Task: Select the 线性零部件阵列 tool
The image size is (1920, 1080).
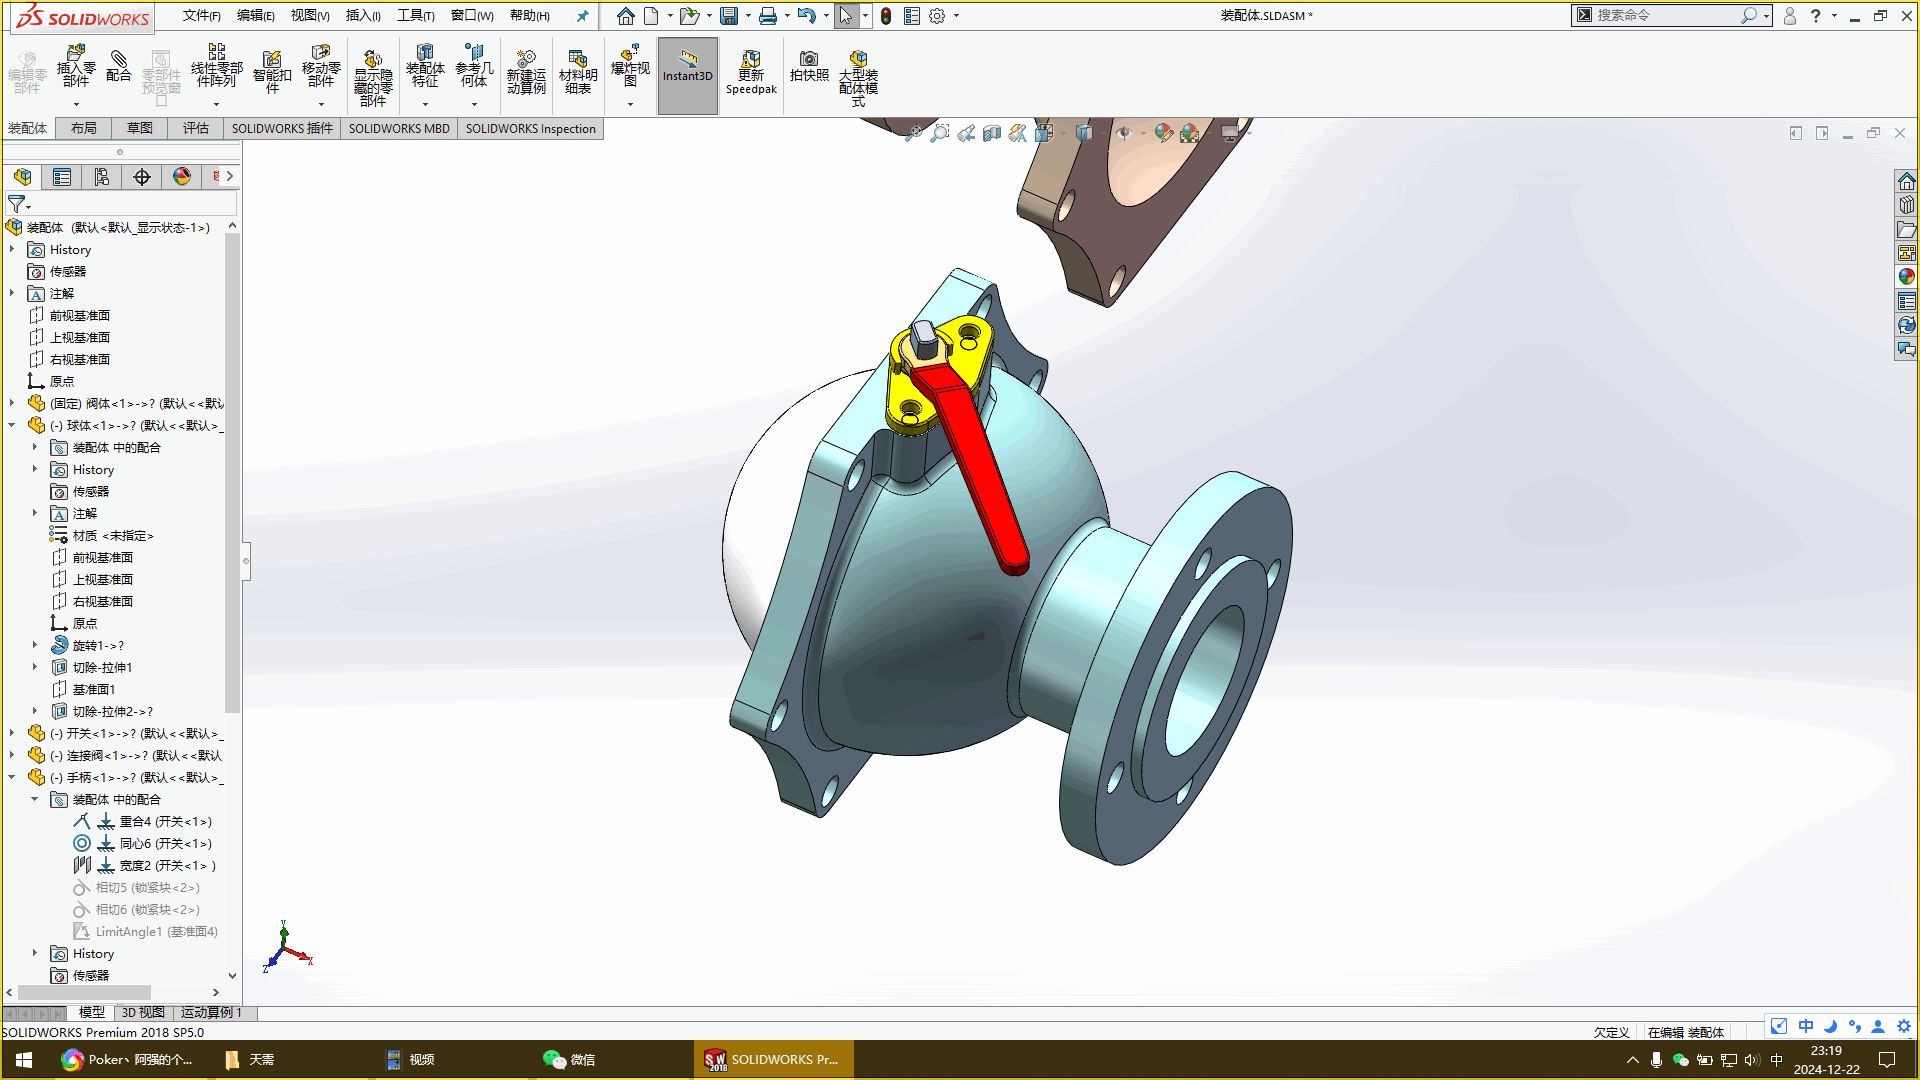Action: point(216,70)
